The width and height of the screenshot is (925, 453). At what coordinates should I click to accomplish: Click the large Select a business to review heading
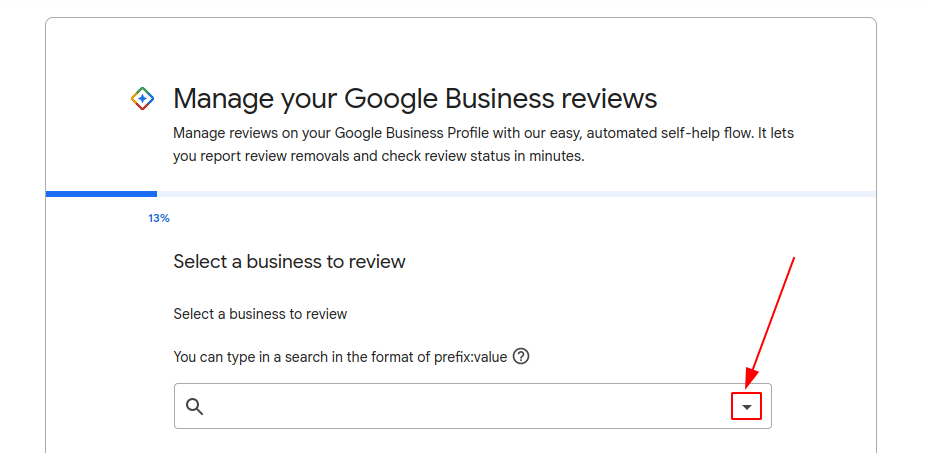[x=289, y=261]
